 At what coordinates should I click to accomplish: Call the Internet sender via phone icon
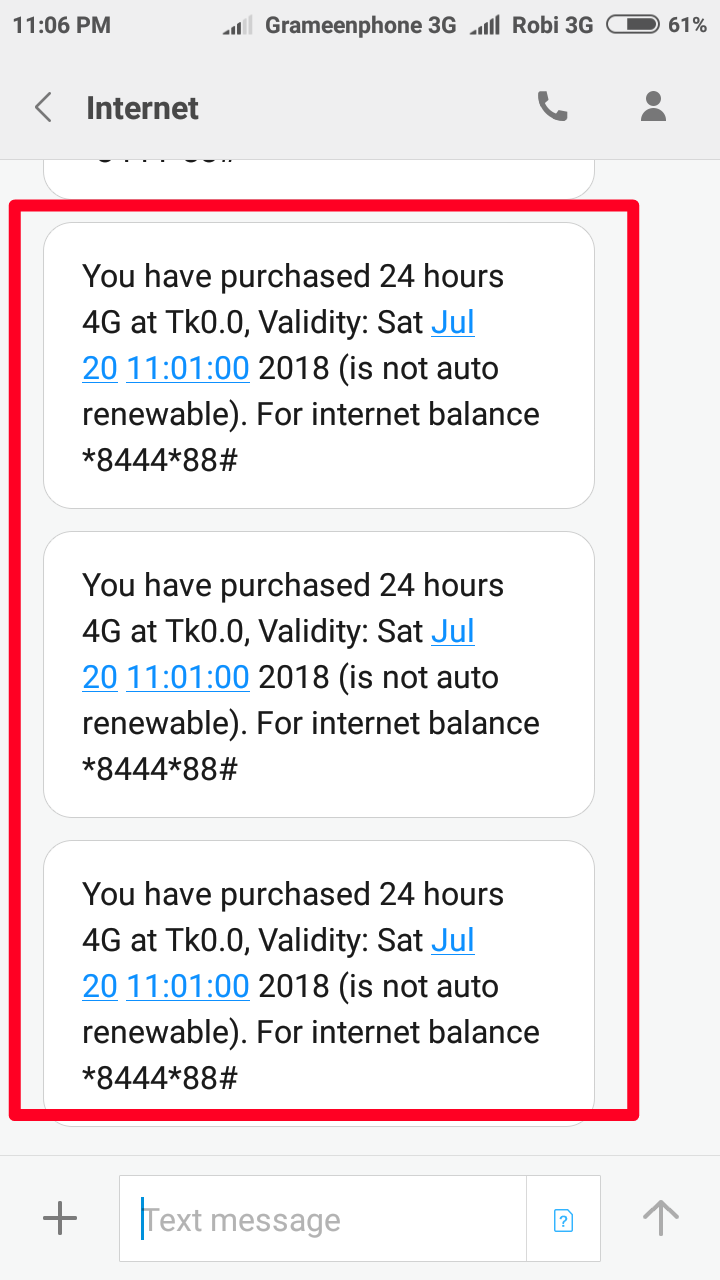[x=553, y=107]
